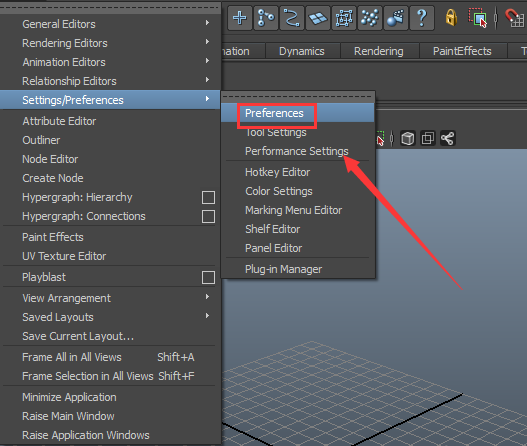Choose Raise Main Window

click(110, 416)
